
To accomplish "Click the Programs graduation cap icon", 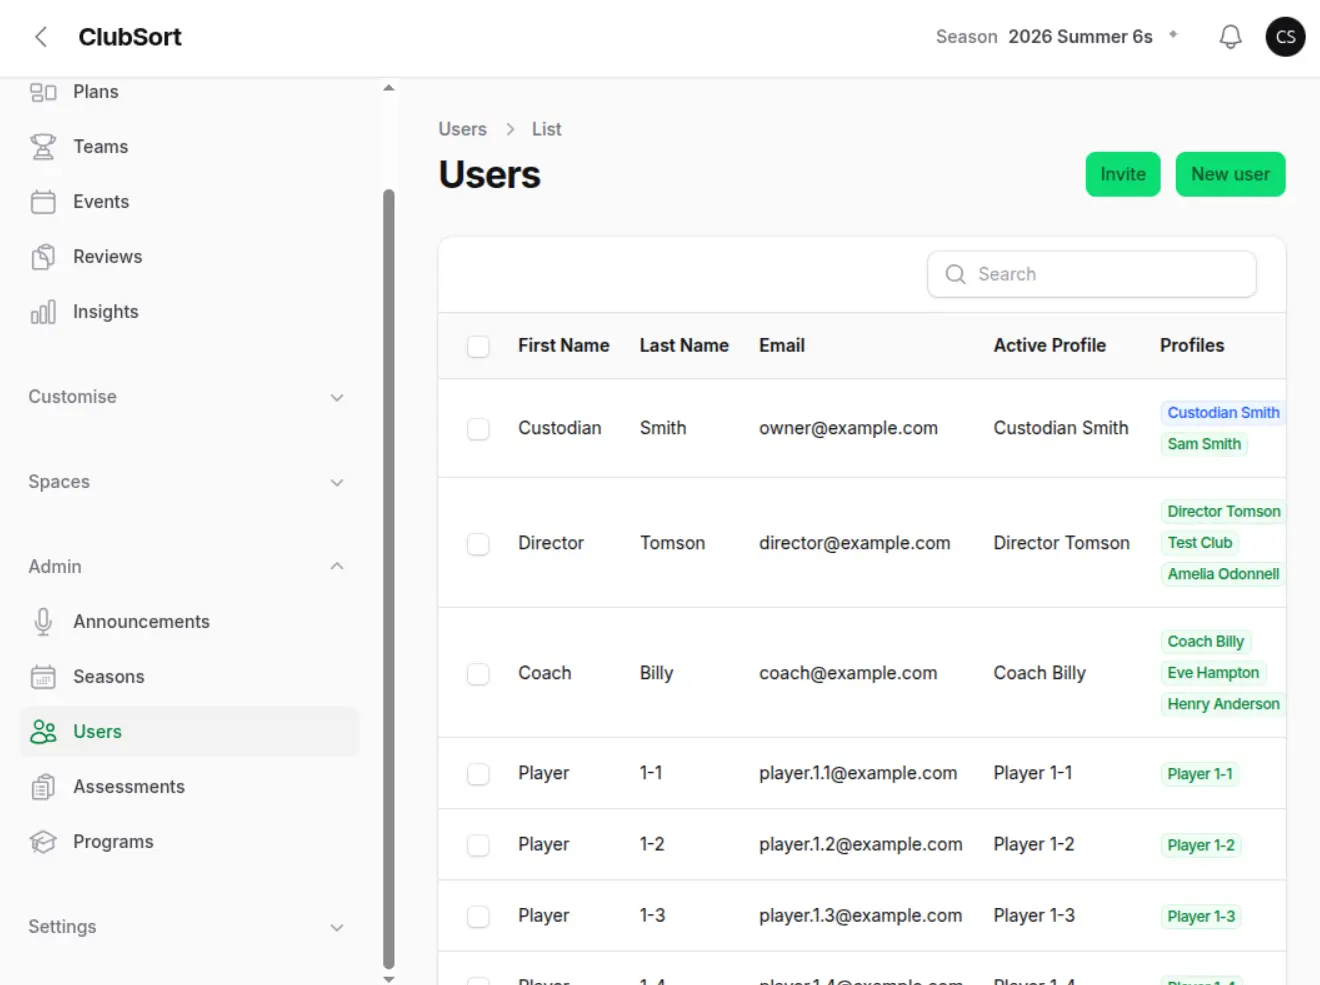I will [43, 842].
